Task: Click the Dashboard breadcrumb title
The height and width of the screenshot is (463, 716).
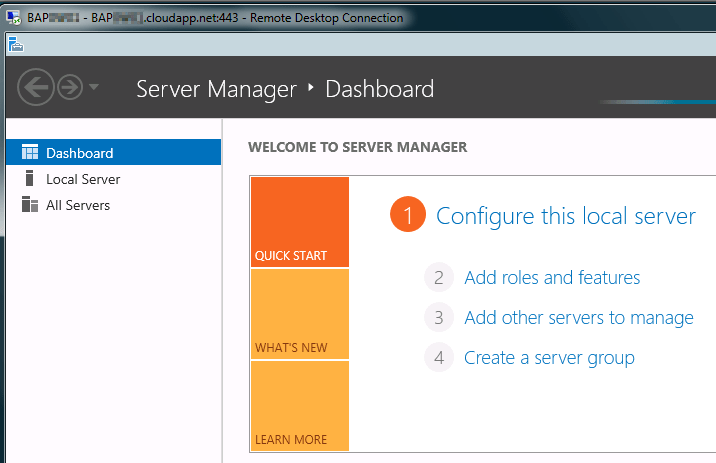Action: coord(380,89)
